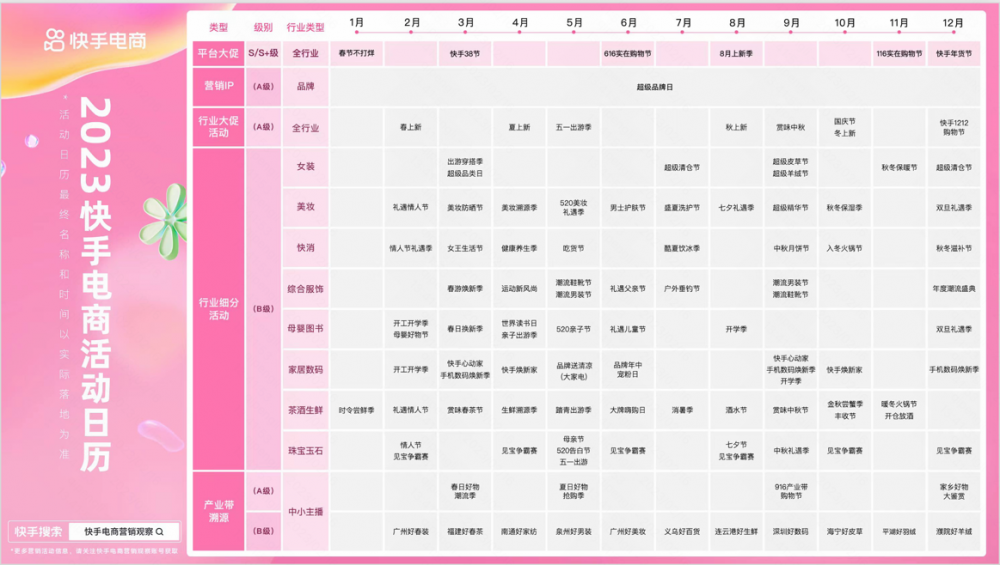Click the 行业细分活动 category cell
This screenshot has width=1000, height=565.
click(217, 309)
